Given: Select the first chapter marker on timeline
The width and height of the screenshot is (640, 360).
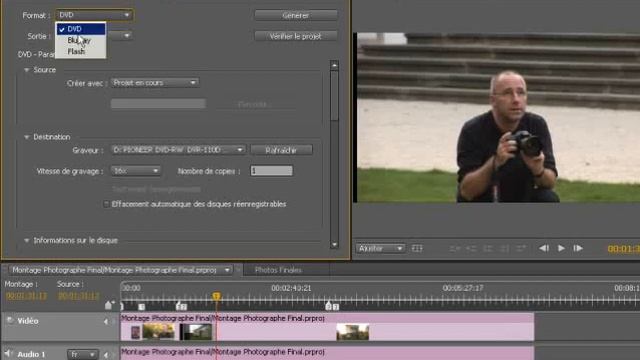Looking at the screenshot, I should [141, 307].
